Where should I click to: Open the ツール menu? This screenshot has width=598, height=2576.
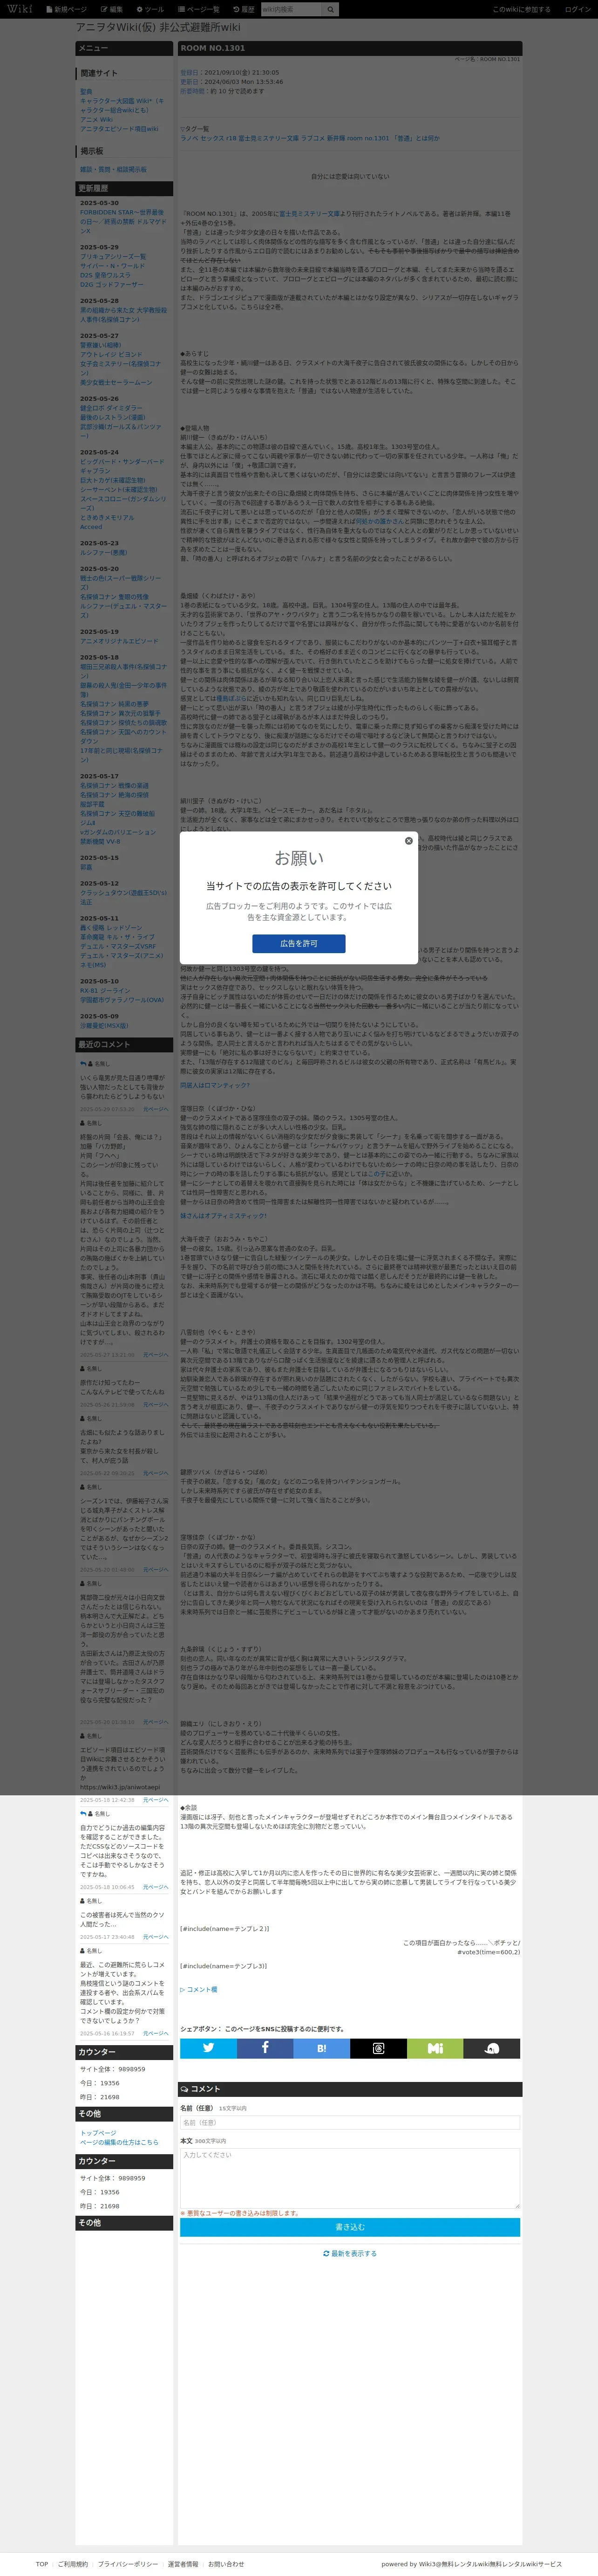(151, 9)
